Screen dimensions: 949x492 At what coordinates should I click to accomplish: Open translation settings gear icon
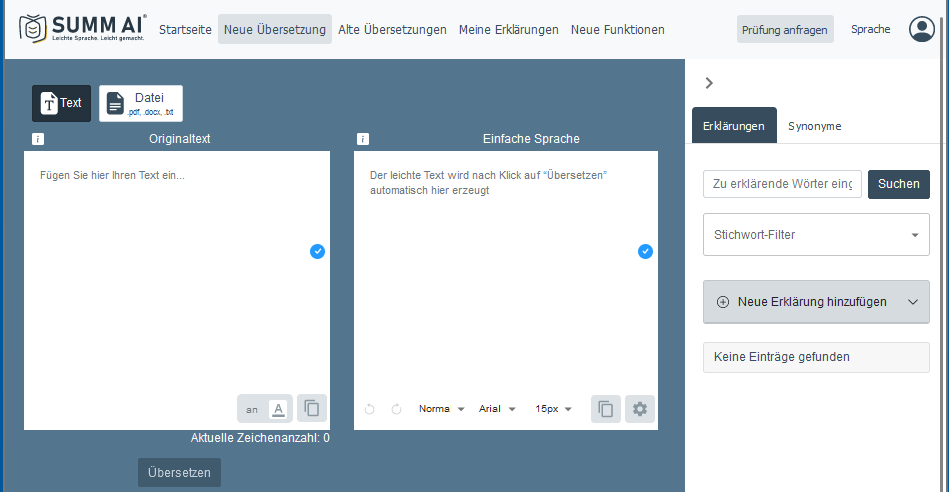(x=640, y=408)
